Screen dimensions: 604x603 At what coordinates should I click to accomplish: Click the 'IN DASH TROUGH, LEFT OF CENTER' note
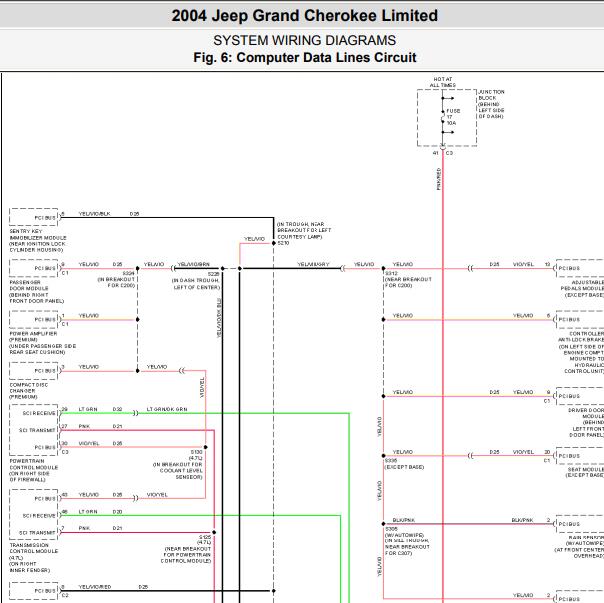pyautogui.click(x=196, y=284)
